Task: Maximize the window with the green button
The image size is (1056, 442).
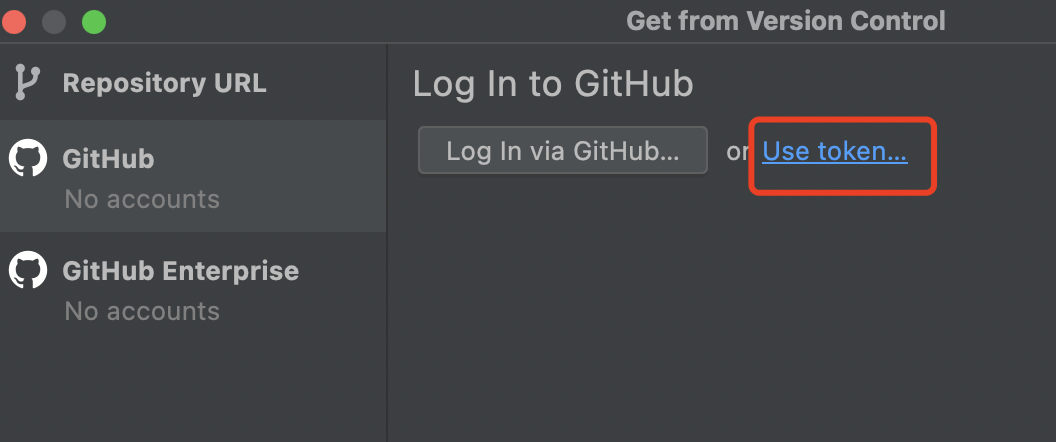Action: click(x=93, y=21)
